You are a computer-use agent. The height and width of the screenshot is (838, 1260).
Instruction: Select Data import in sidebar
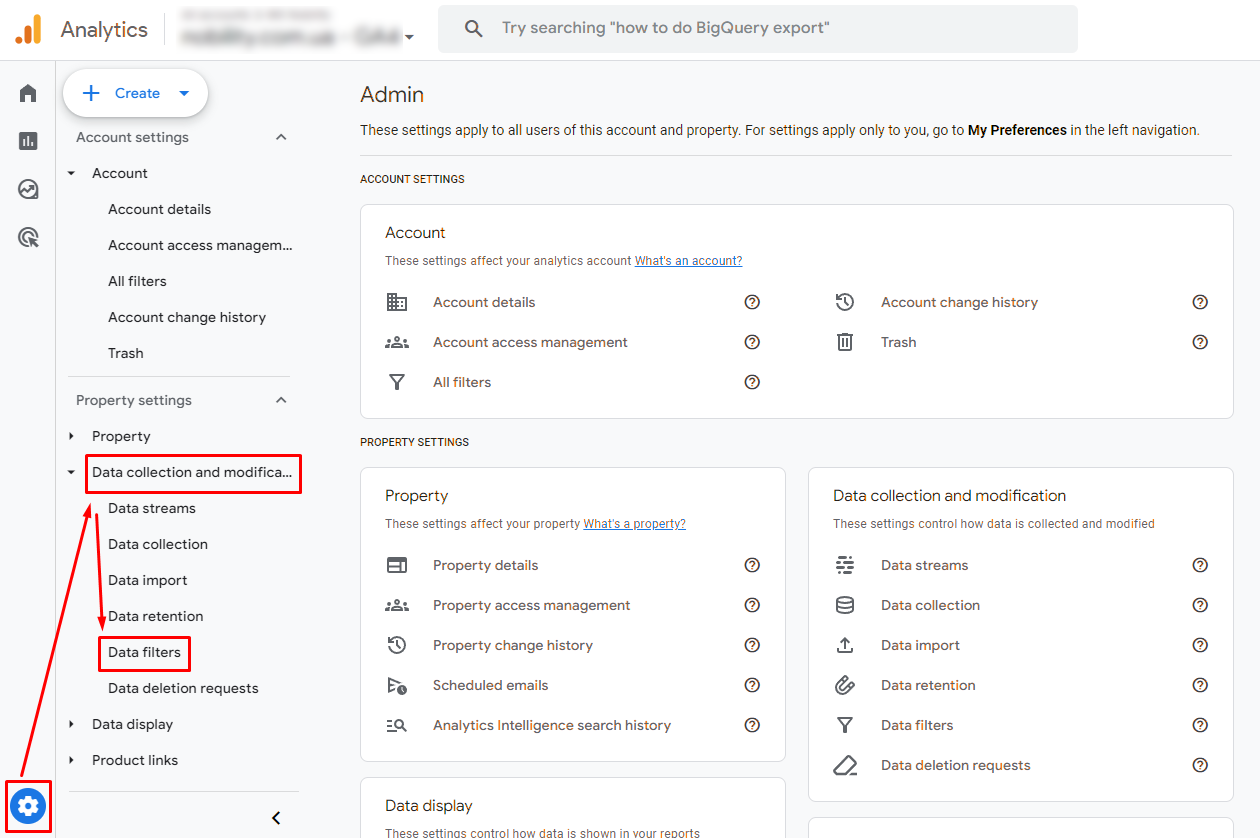148,580
